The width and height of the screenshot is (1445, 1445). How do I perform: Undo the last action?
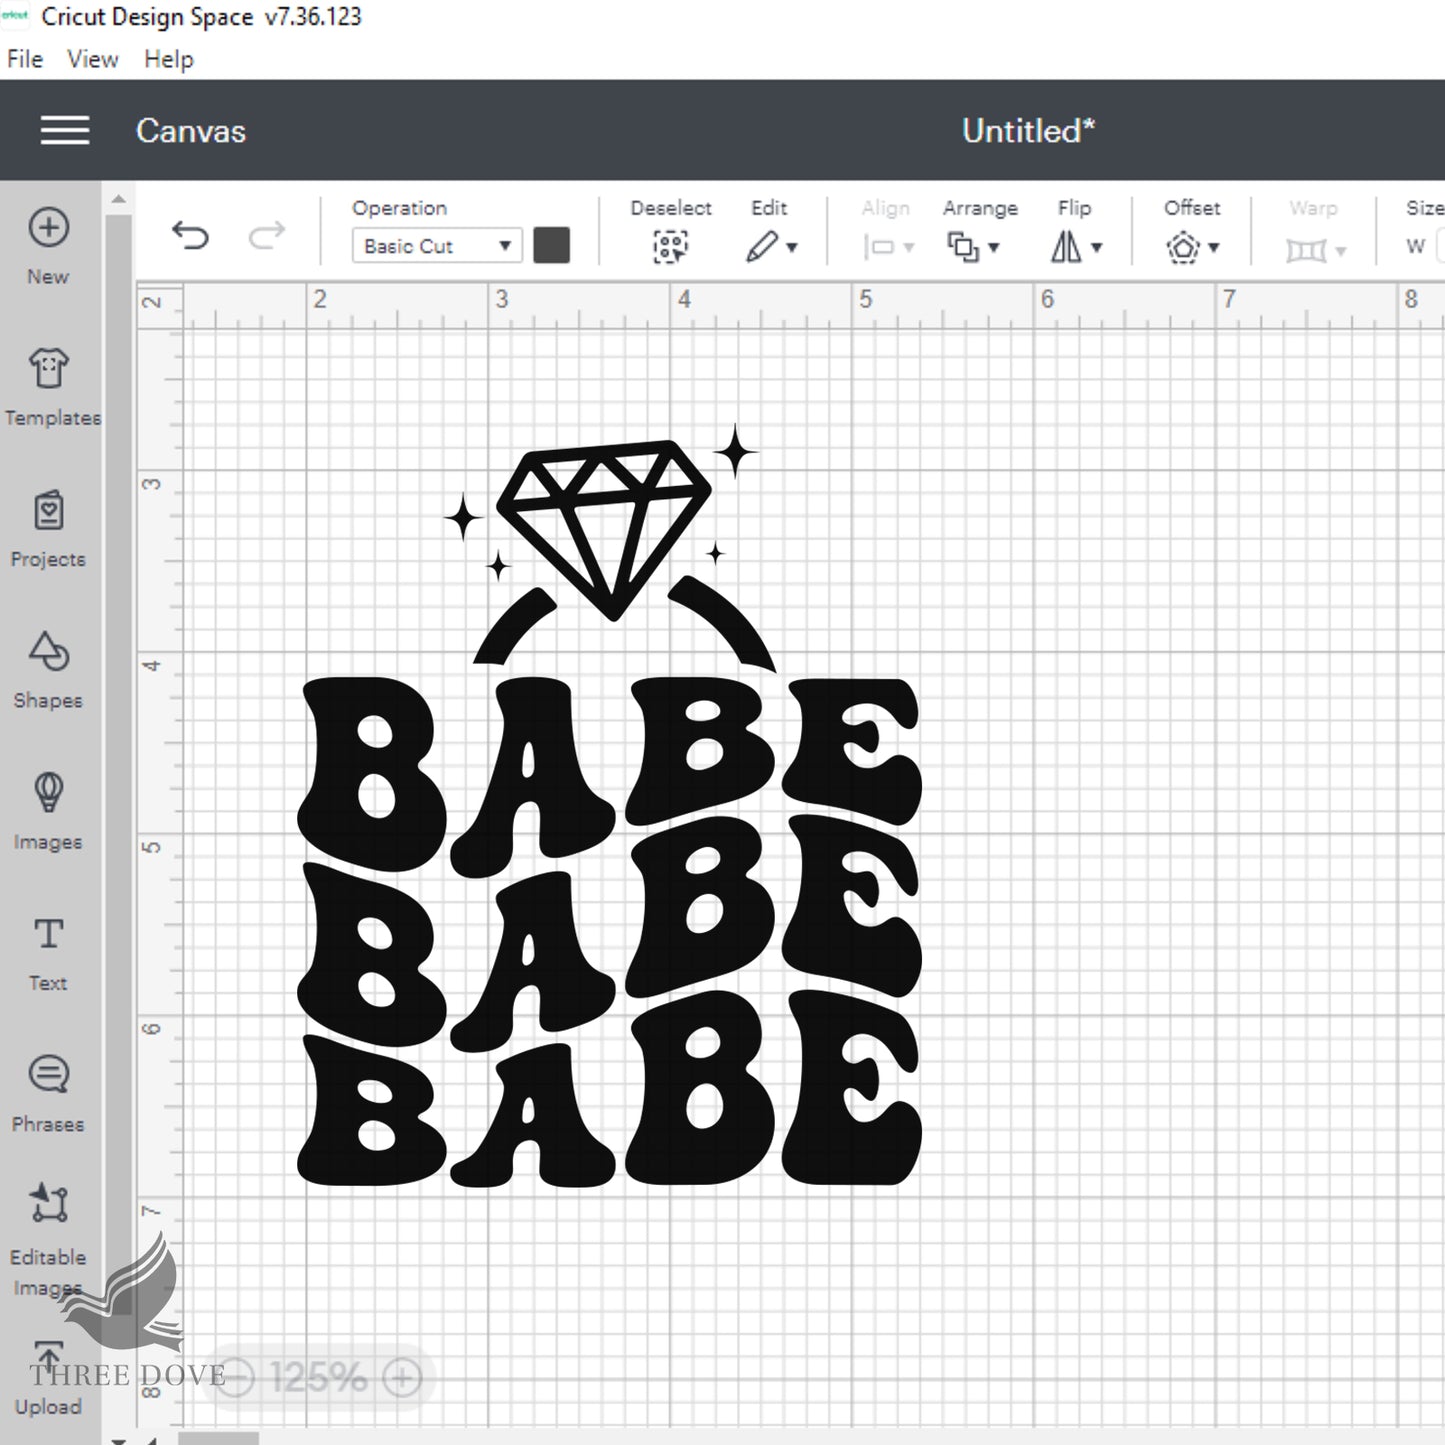190,236
